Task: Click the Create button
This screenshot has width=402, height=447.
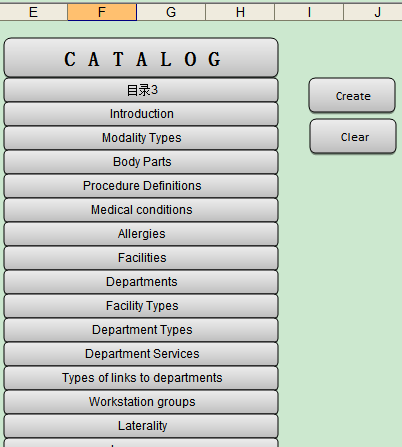Action: point(352,96)
